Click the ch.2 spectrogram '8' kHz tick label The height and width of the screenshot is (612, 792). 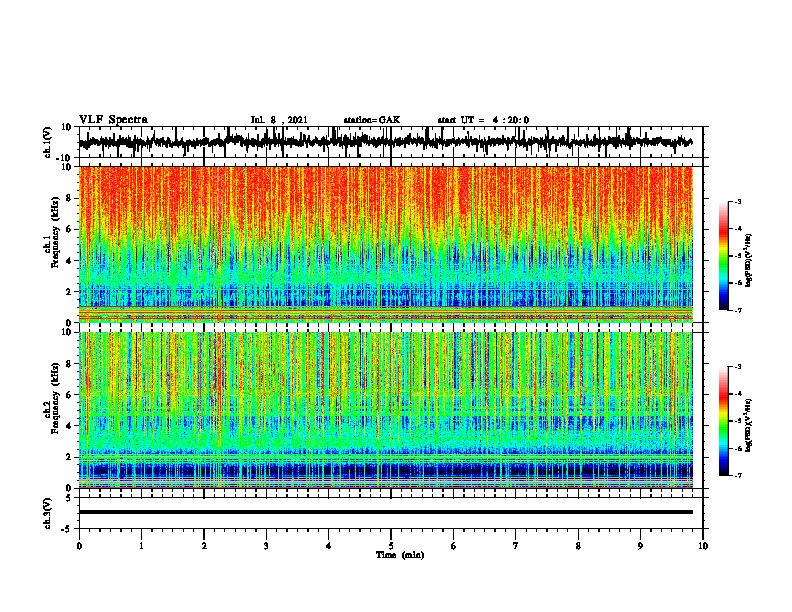coord(70,364)
